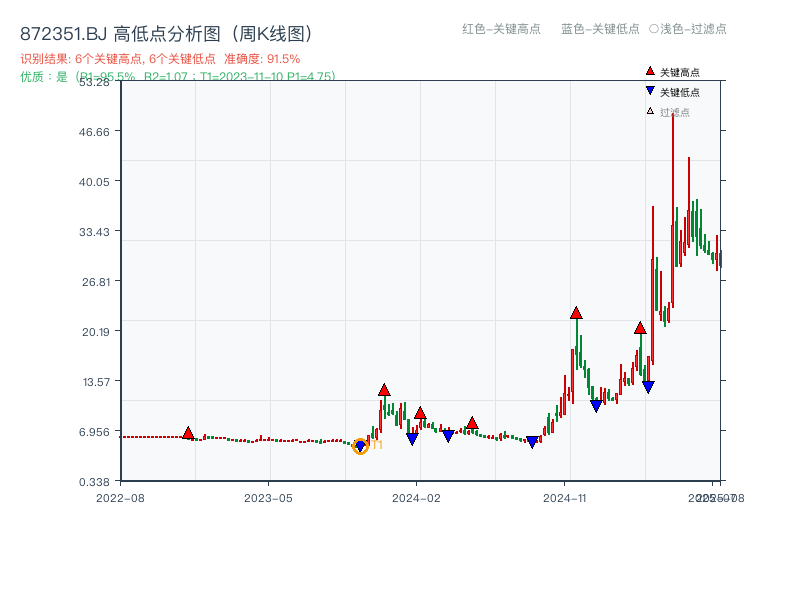Image resolution: width=800 pixels, height=600 pixels.
Task: Click the blue down-triangle marker near 2024-02
Action: tap(413, 438)
